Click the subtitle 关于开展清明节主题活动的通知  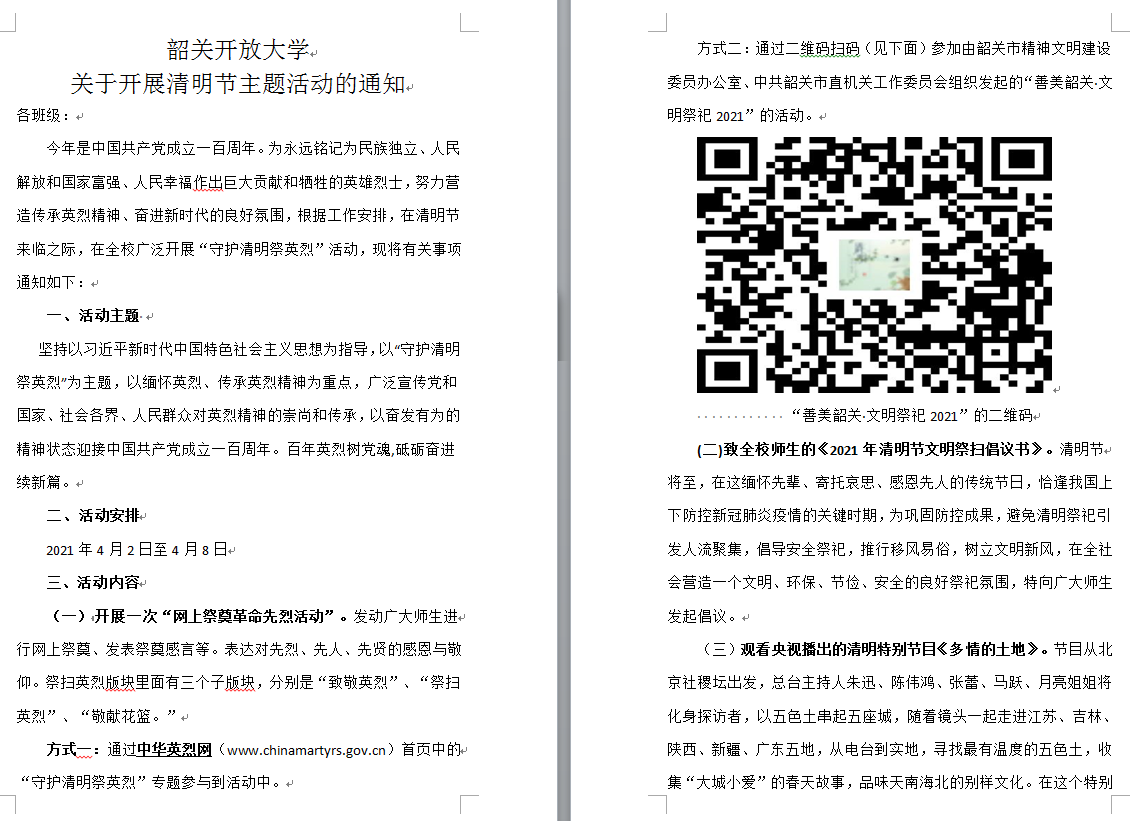(237, 83)
